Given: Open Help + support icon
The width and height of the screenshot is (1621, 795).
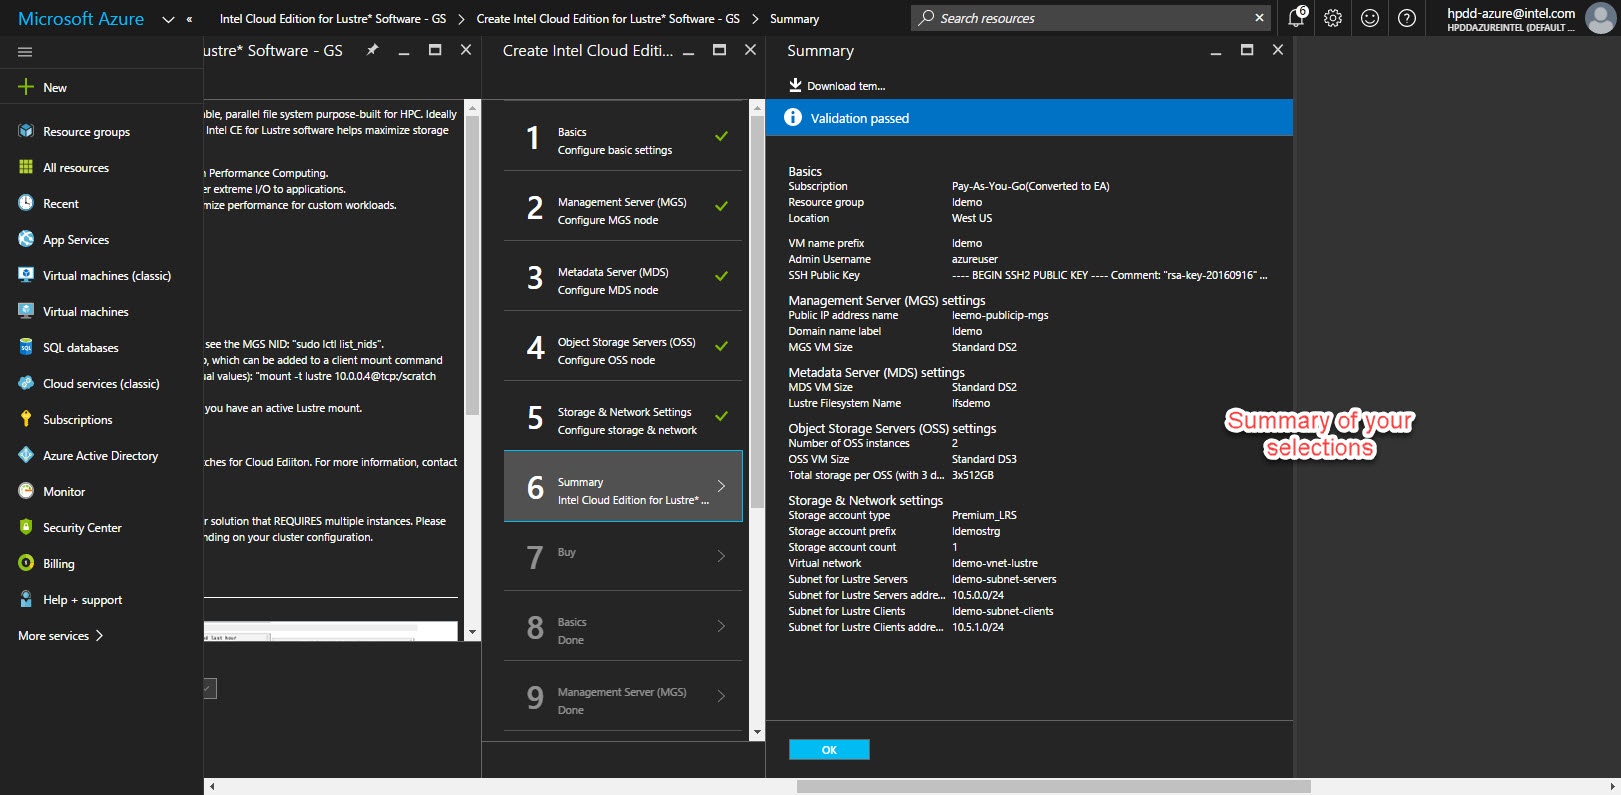Looking at the screenshot, I should click(26, 599).
